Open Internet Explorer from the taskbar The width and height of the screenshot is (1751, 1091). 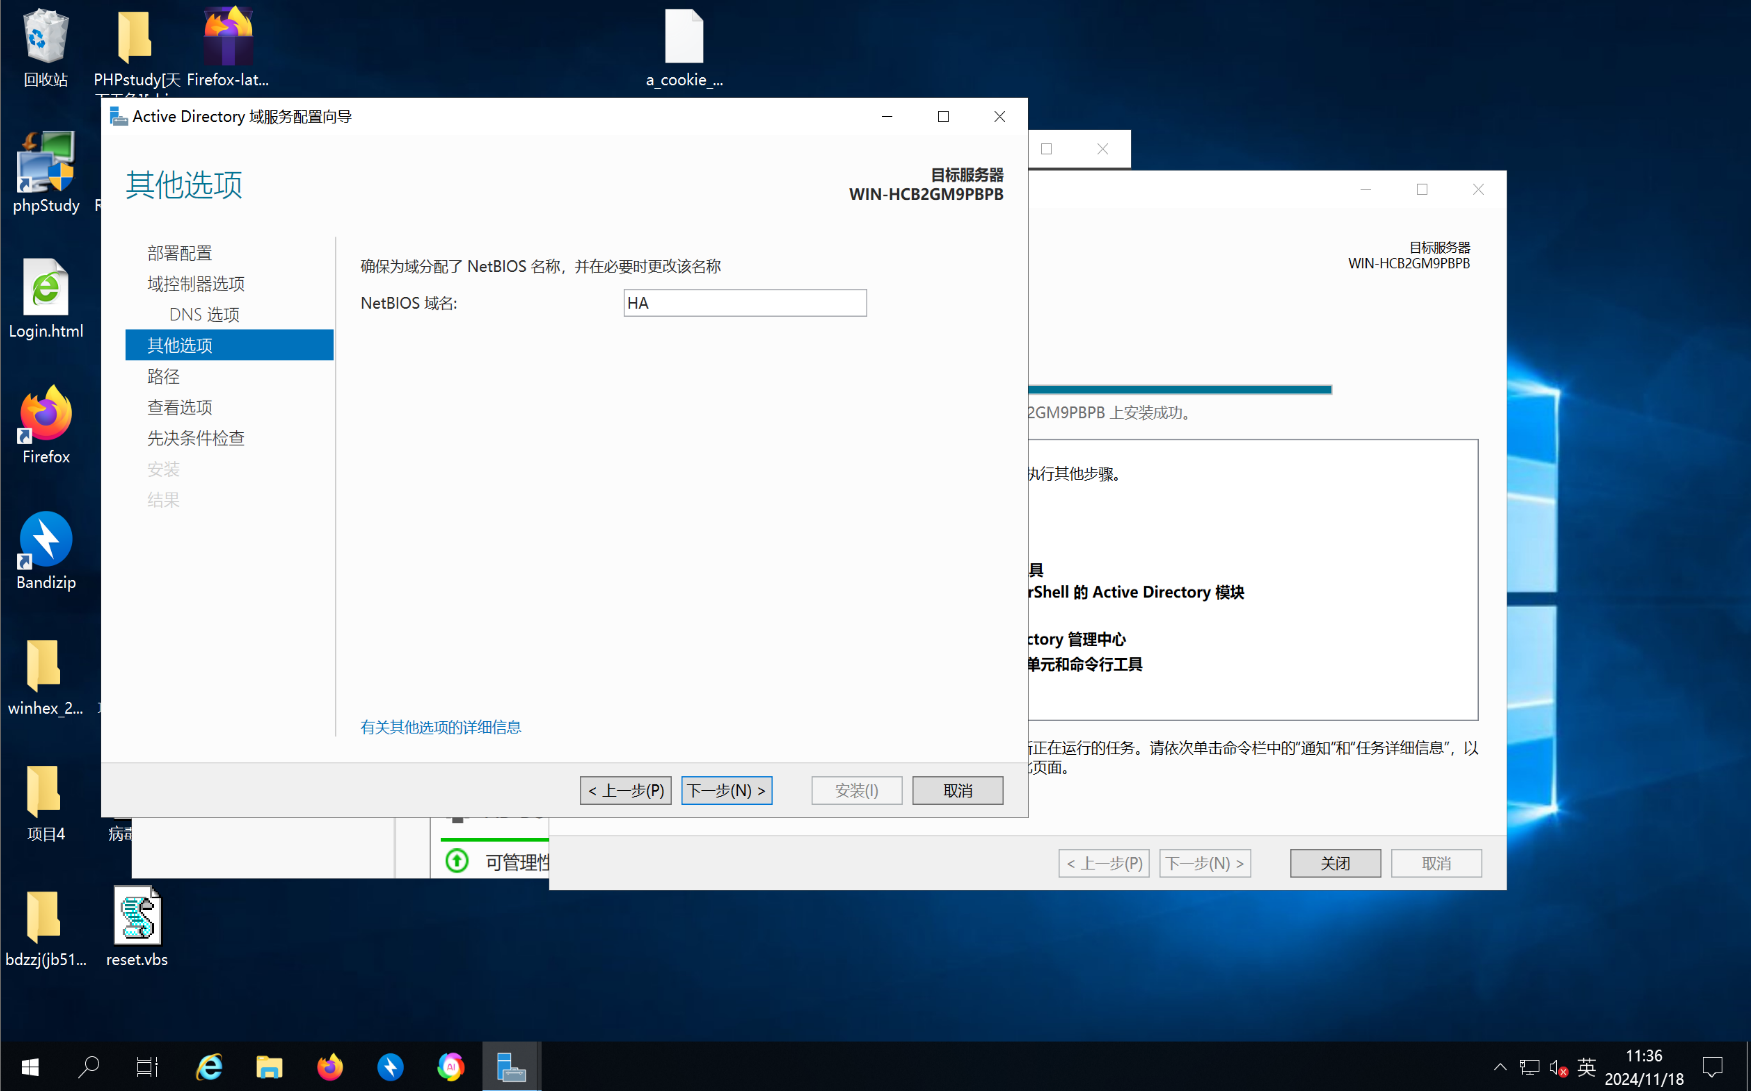point(209,1067)
